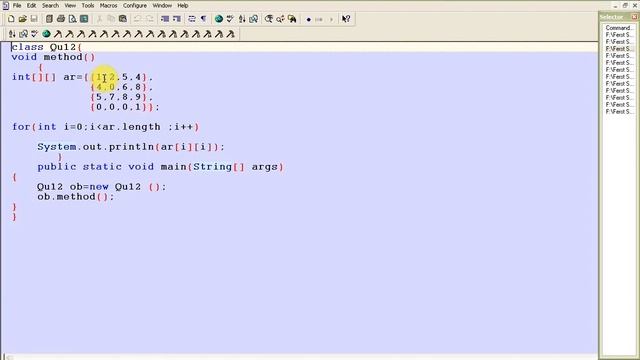Click the Print icon
Image resolution: width=640 pixels, height=360 pixels.
pyautogui.click(x=61, y=19)
